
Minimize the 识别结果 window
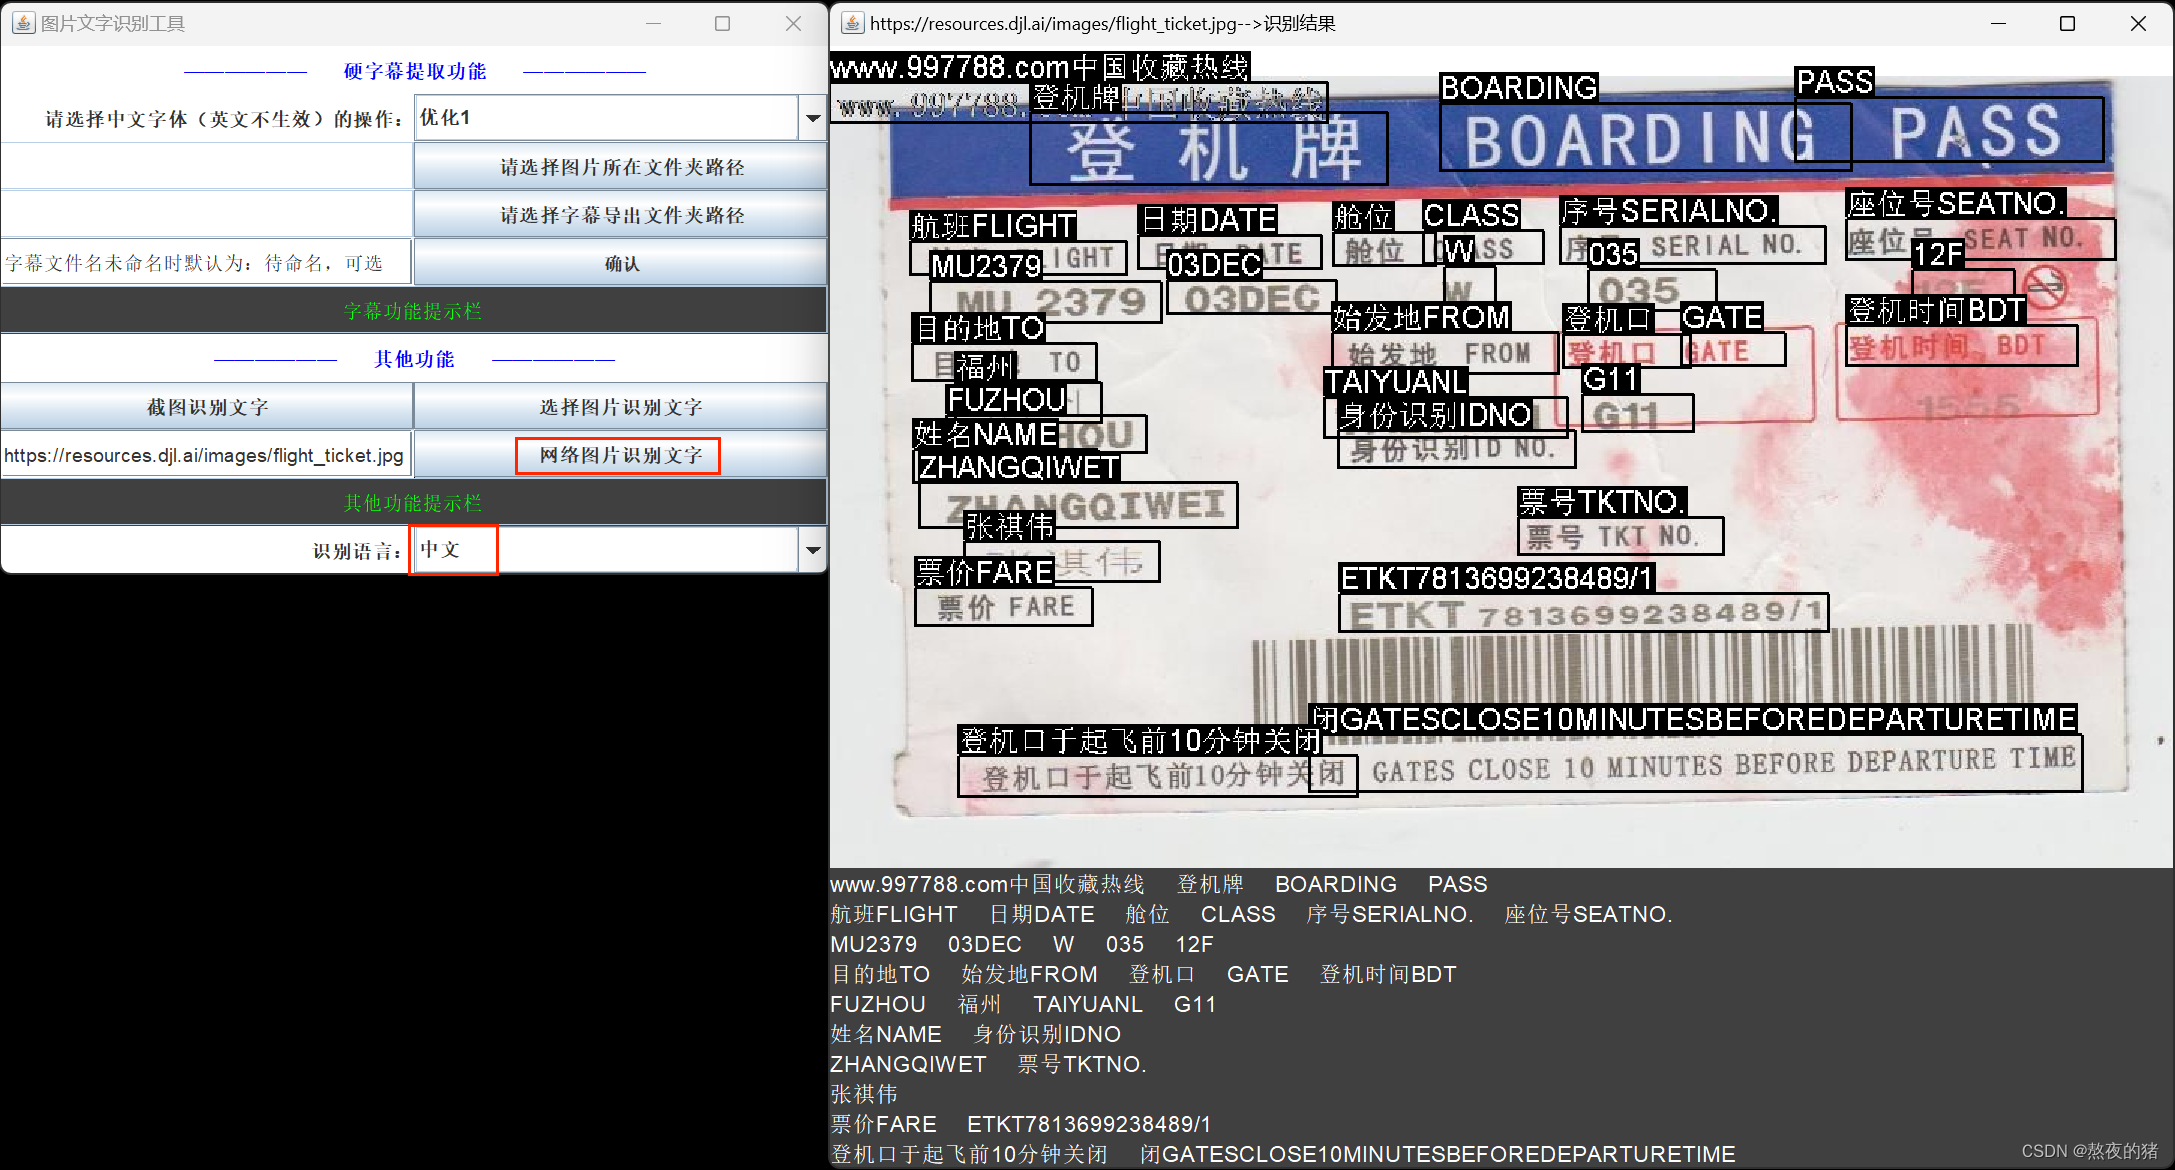(1998, 23)
